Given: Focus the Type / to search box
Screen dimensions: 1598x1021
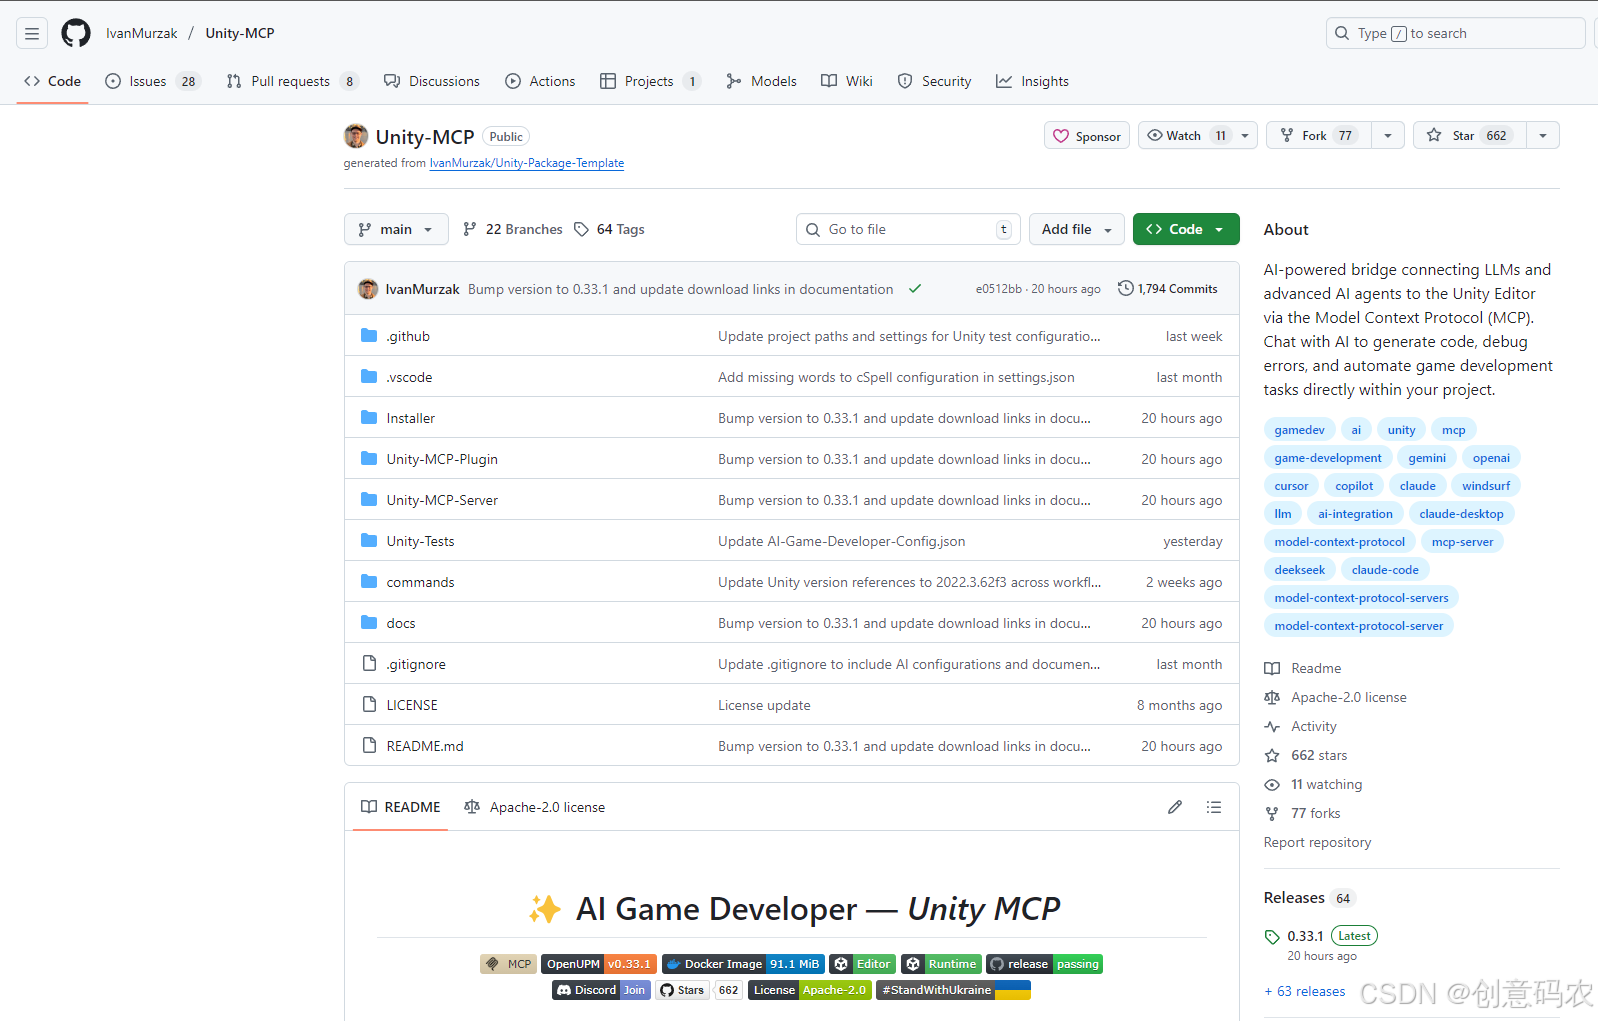Looking at the screenshot, I should [1456, 33].
